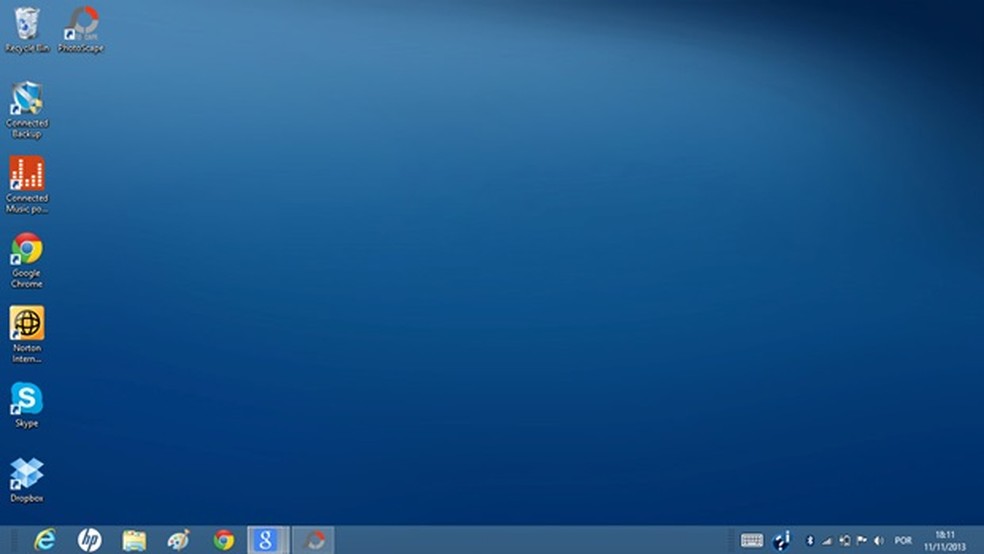Open the volume speaker tray icon
This screenshot has width=984, height=554.
click(x=879, y=540)
